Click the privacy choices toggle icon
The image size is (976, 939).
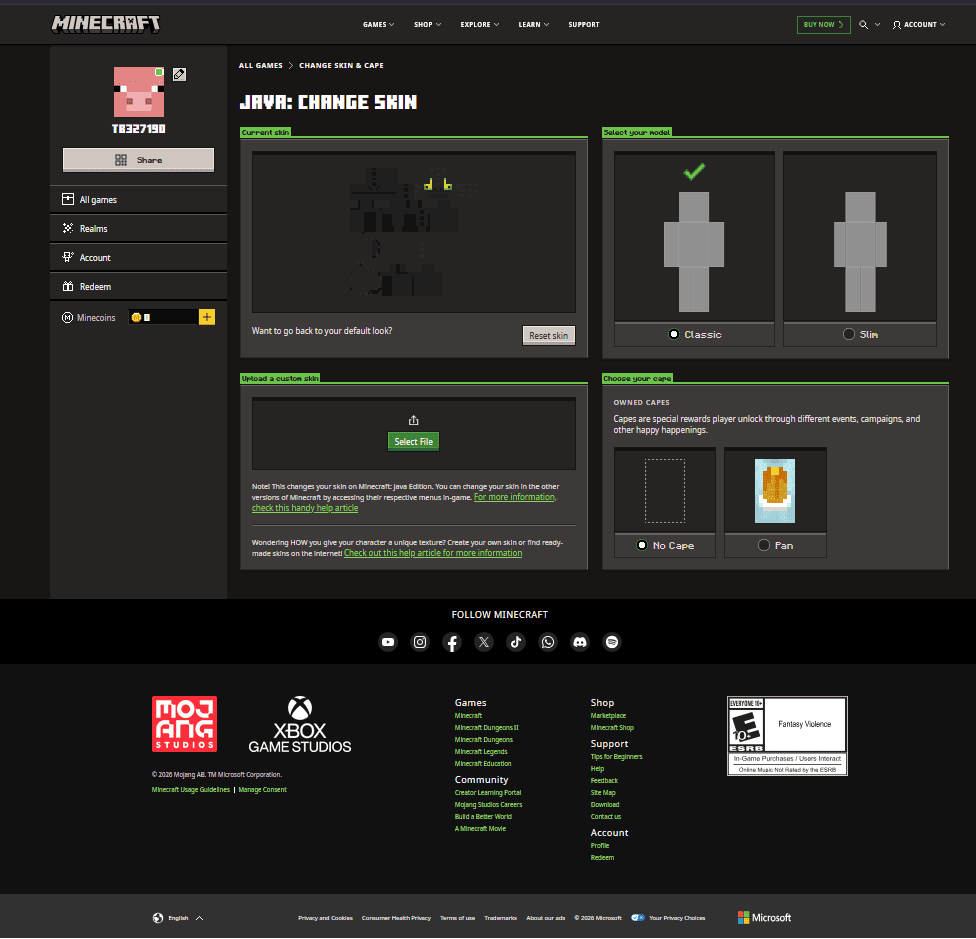click(637, 918)
